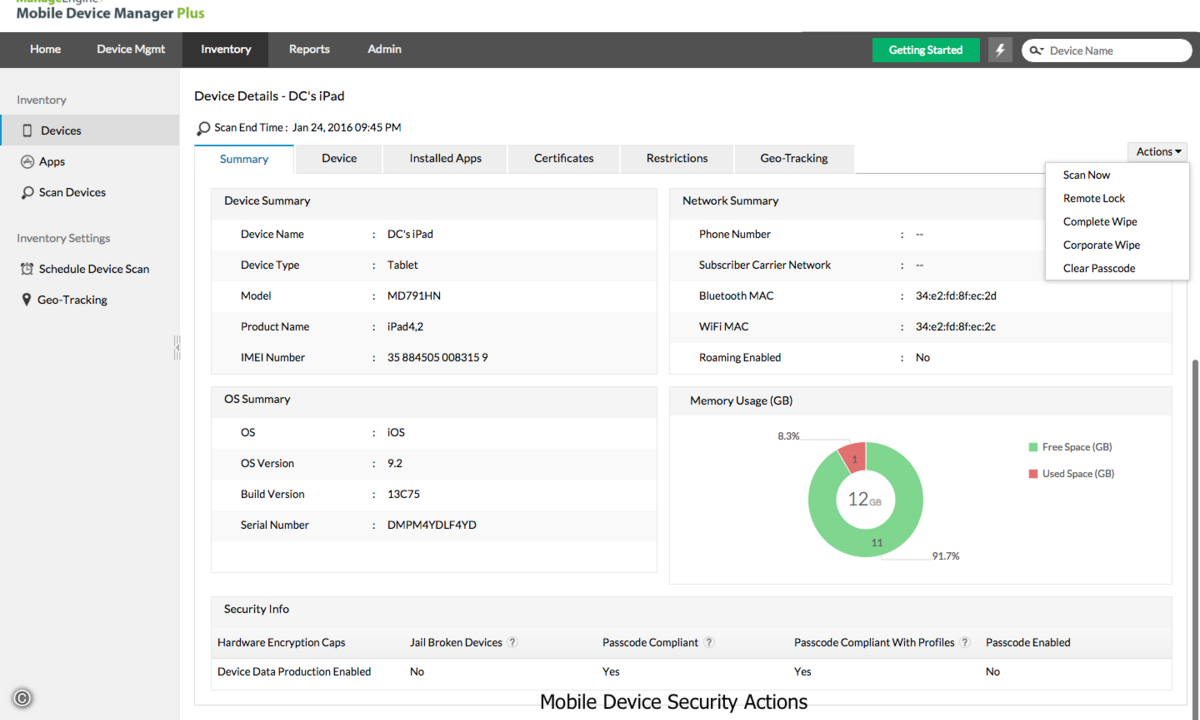This screenshot has width=1200, height=720.
Task: Click the Schedule Device Scan clock icon
Action: tap(27, 269)
